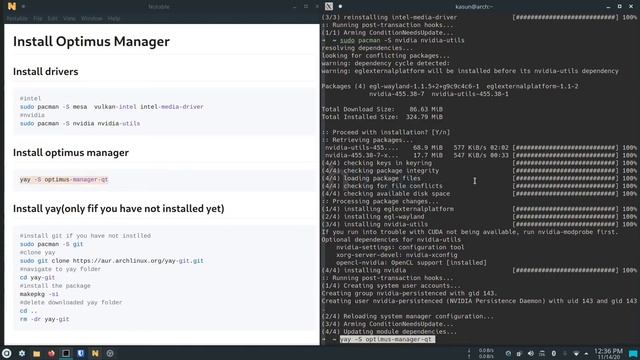Image resolution: width=640 pixels, height=360 pixels.
Task: Click the yay-git.git clone URL line
Action: point(111,261)
